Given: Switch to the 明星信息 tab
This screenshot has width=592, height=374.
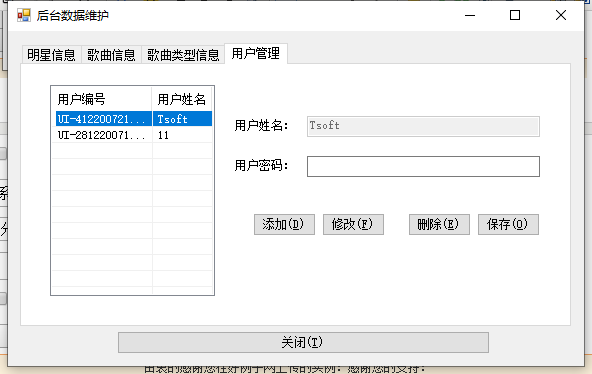Looking at the screenshot, I should point(51,55).
